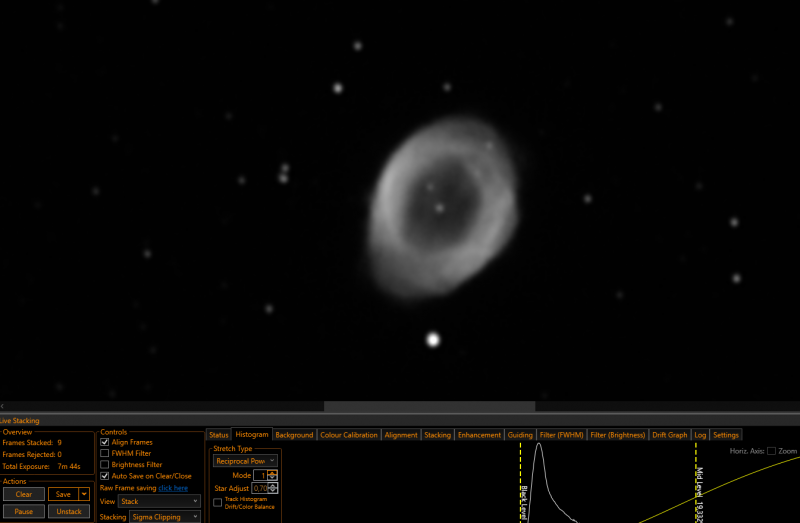
Task: Switch to the Stacking tab
Action: tap(437, 435)
